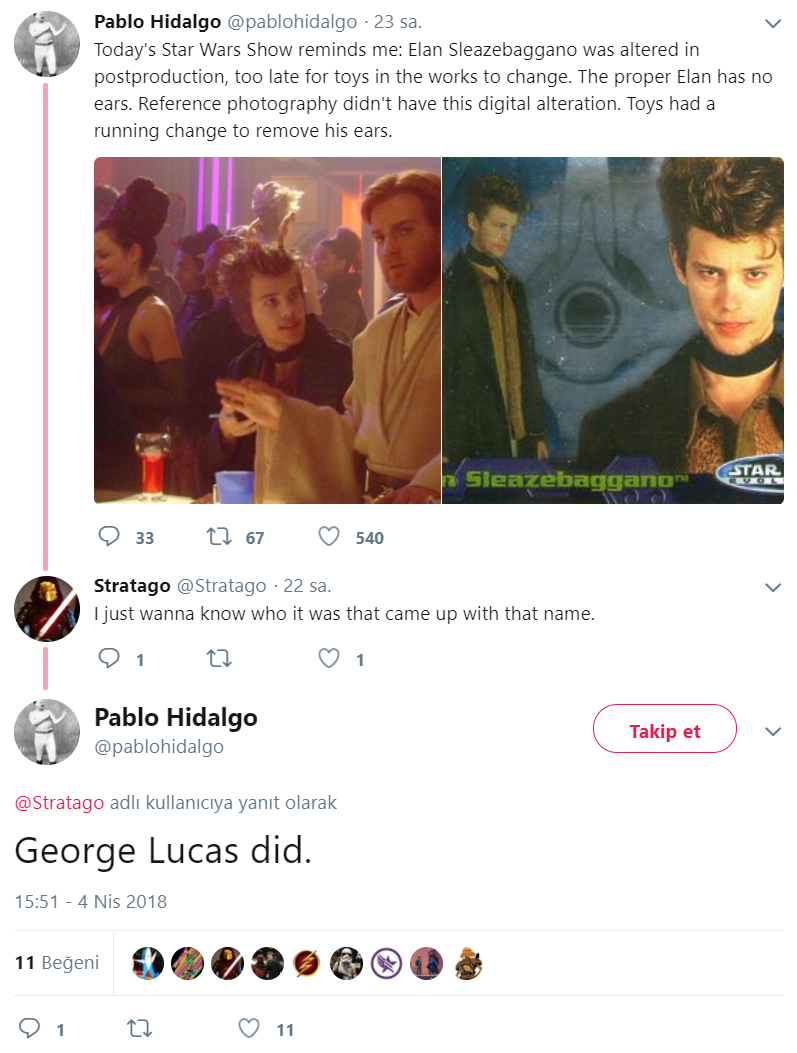The image size is (797, 1053).
Task: Click the stormtrooper liker avatar
Action: pos(346,963)
